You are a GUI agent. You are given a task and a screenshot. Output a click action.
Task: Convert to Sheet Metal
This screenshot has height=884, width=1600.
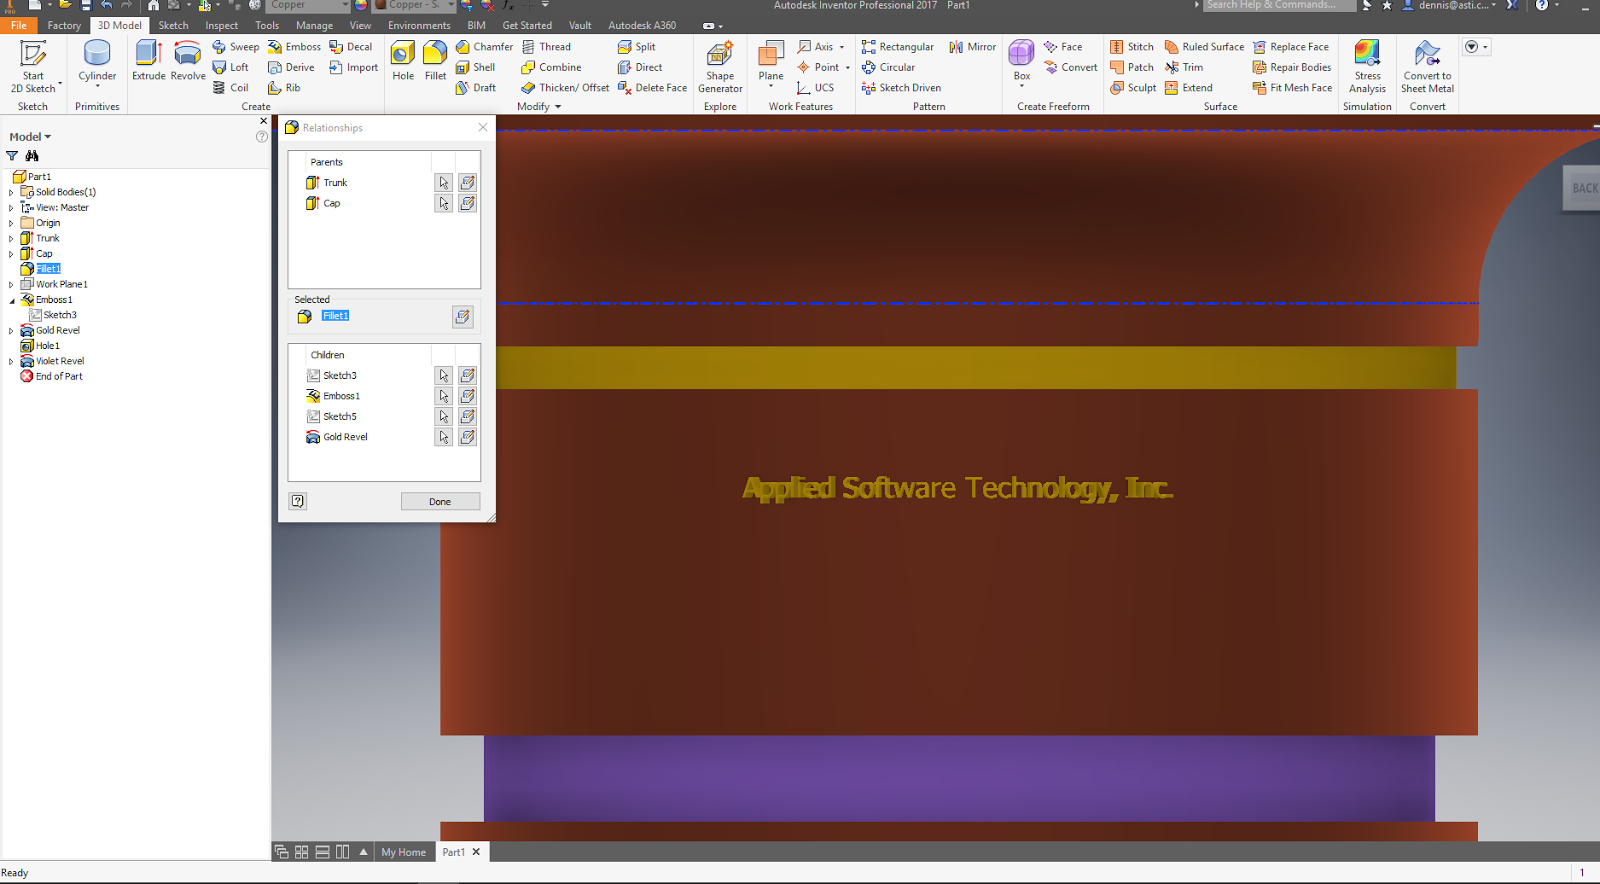1427,66
